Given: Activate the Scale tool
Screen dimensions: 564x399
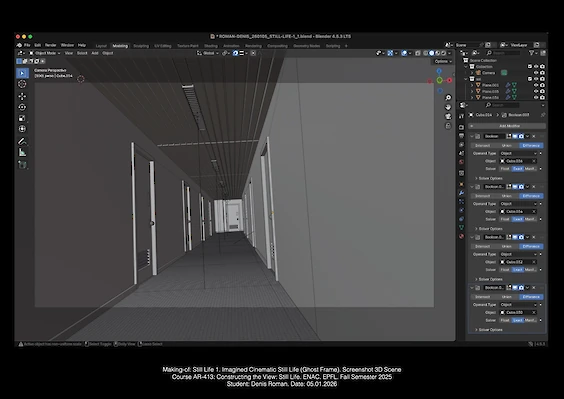Looking at the screenshot, I should [x=22, y=118].
